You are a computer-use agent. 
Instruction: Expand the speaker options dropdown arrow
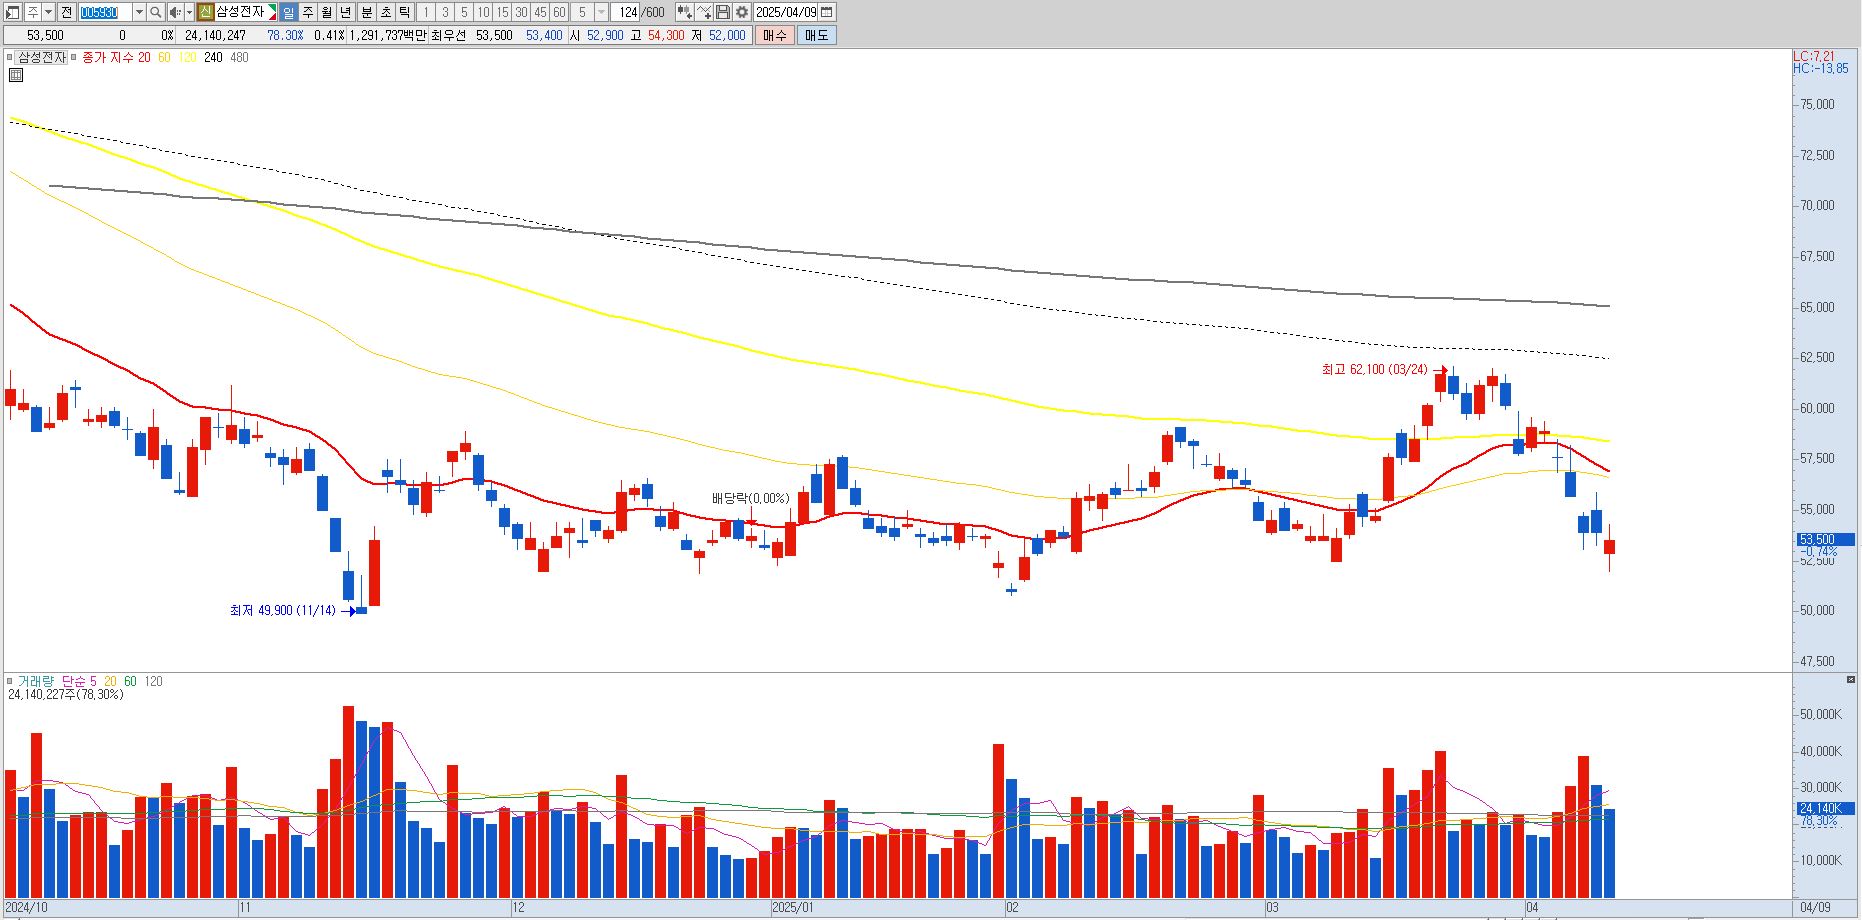pyautogui.click(x=189, y=12)
